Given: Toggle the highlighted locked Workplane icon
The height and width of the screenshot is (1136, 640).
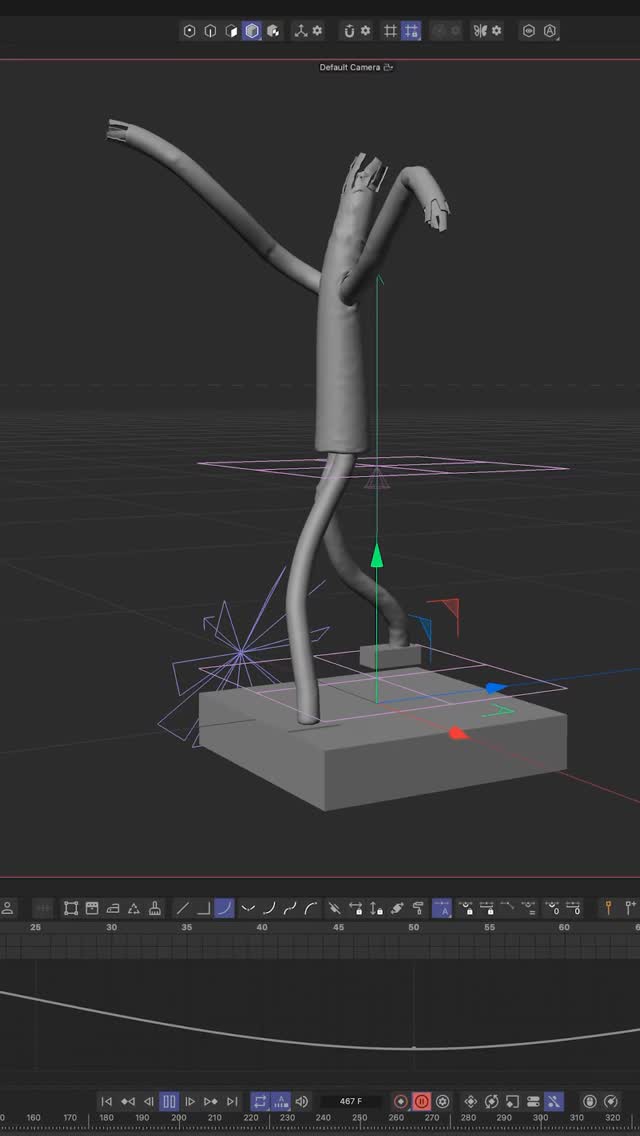Looking at the screenshot, I should pyautogui.click(x=411, y=31).
